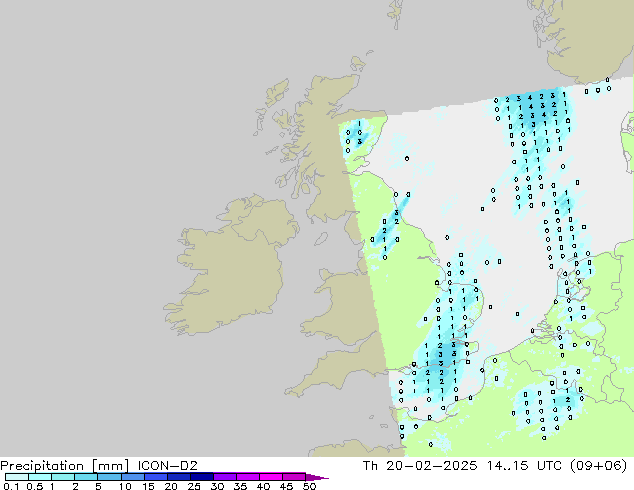Choose the 30–35 mm purple legend swatch
Image resolution: width=634 pixels, height=490 pixels.
click(224, 477)
